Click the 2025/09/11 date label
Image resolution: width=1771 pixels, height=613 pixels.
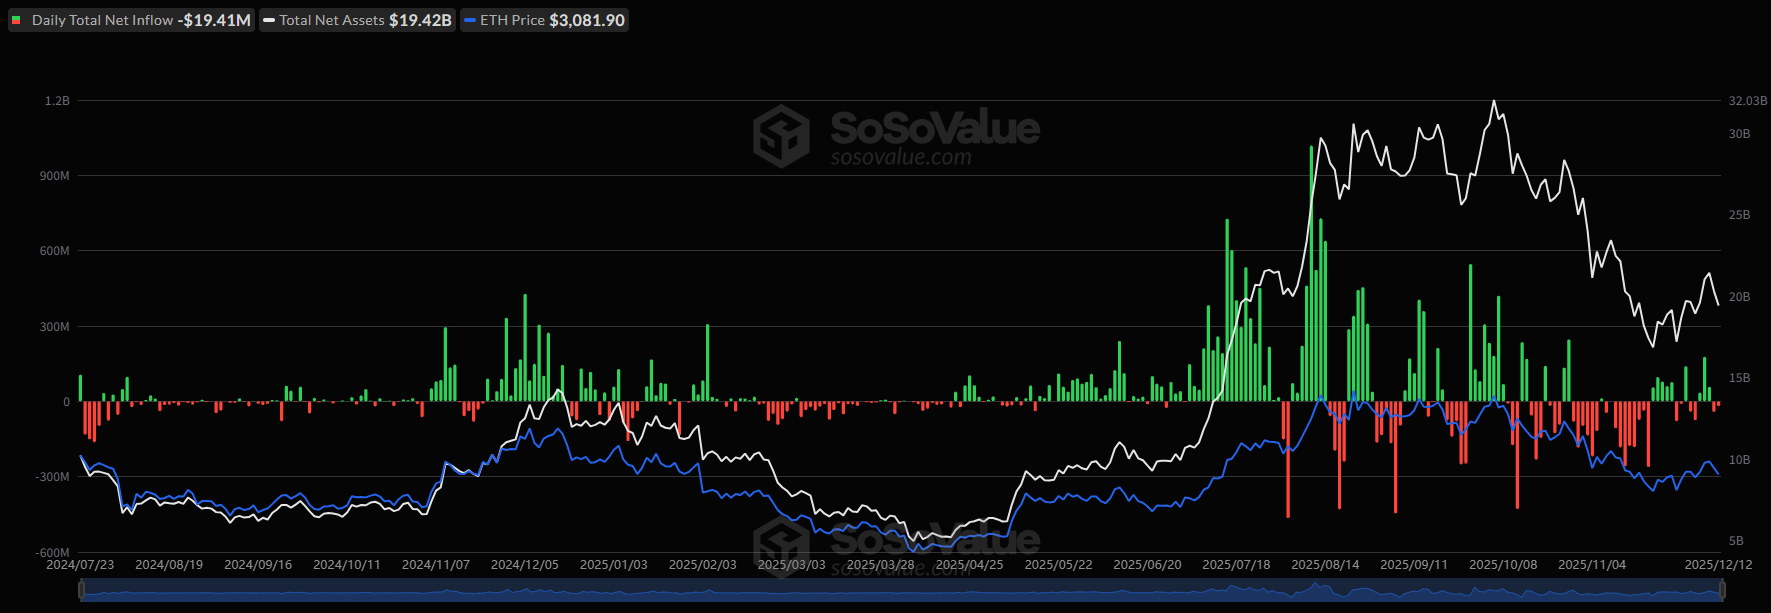1415,565
